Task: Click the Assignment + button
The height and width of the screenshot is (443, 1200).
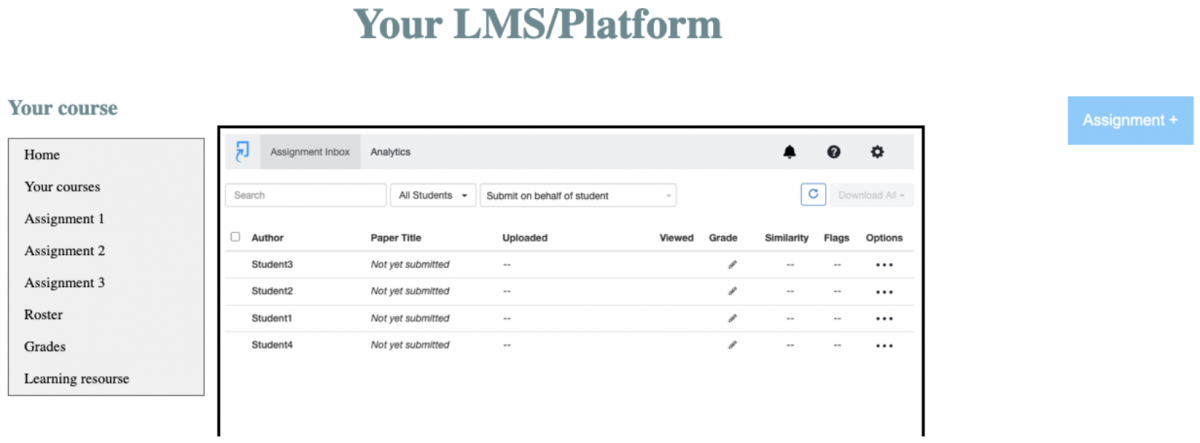Action: click(1130, 120)
